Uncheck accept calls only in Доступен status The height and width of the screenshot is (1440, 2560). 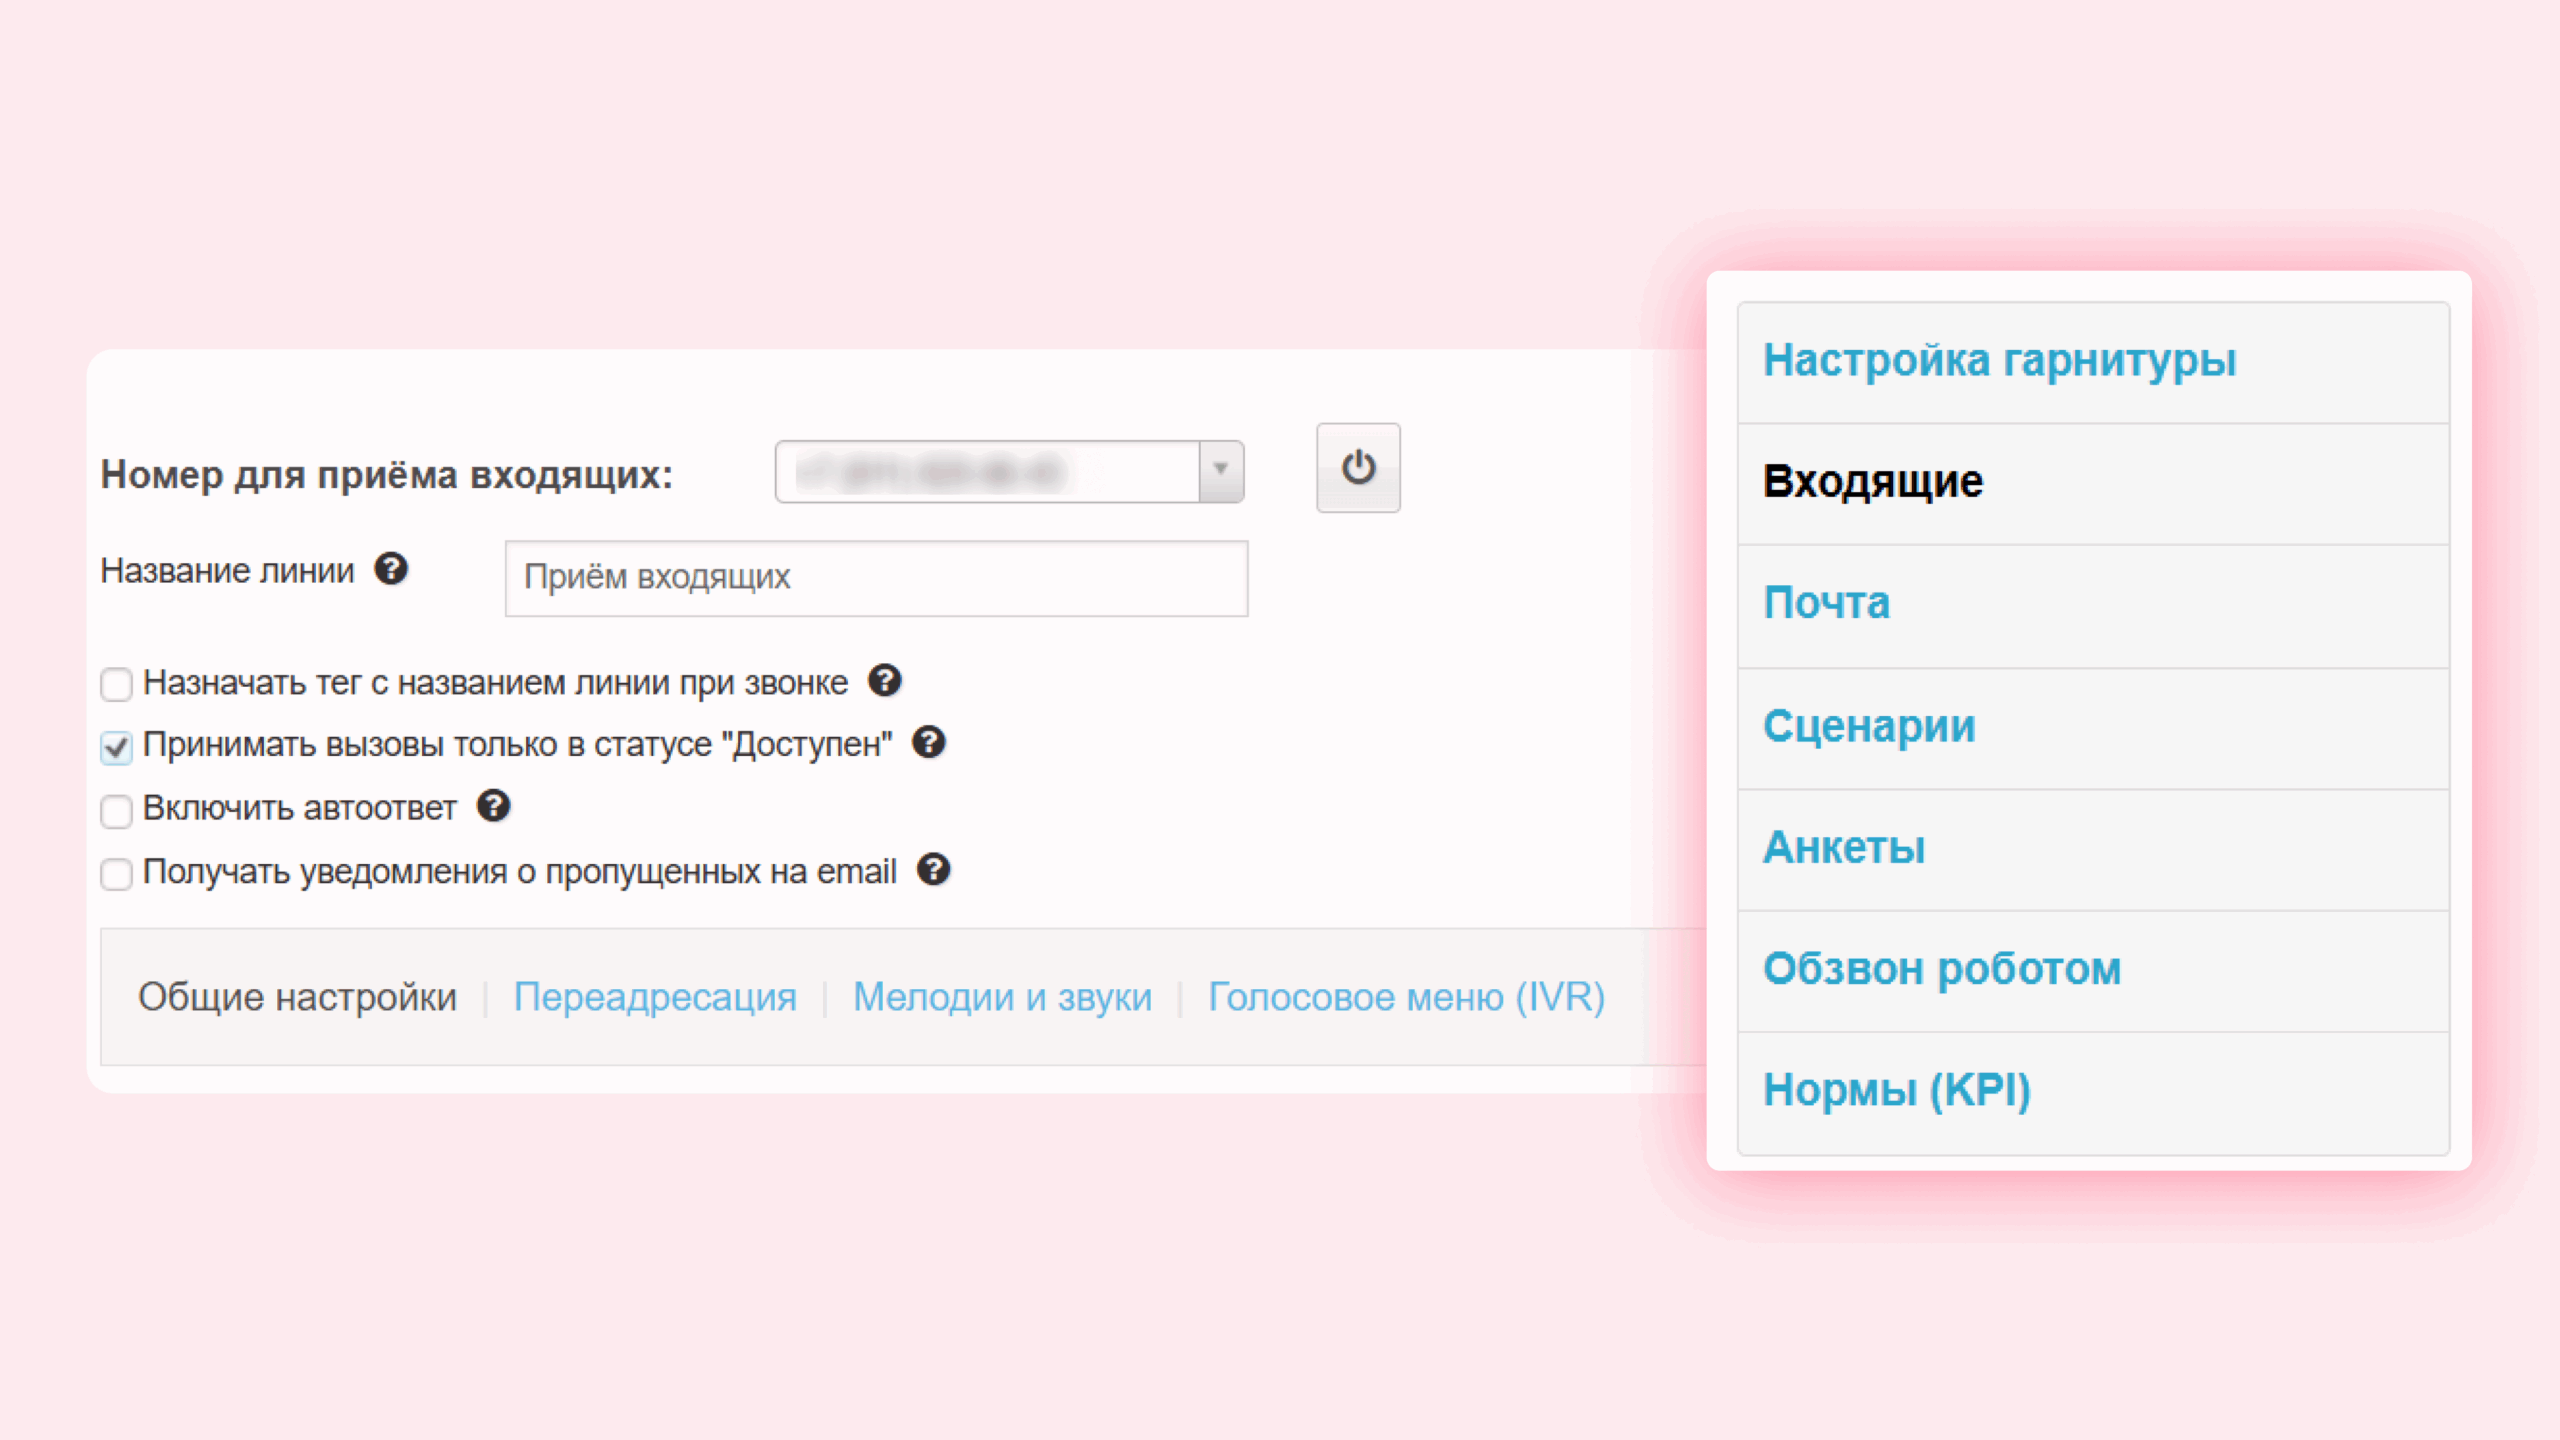tap(116, 747)
